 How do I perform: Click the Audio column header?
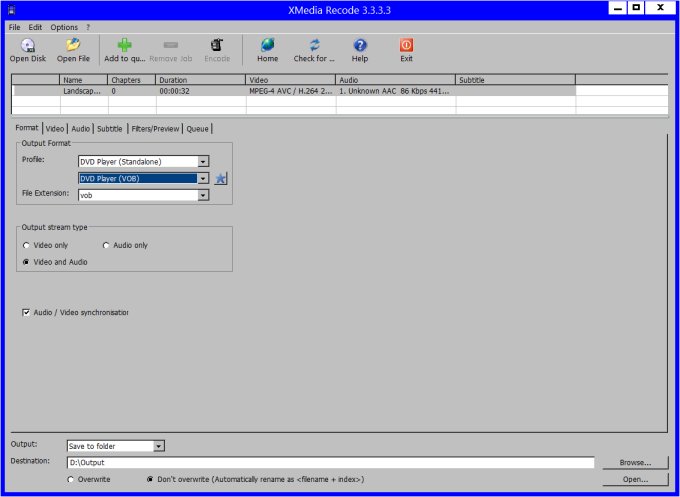pyautogui.click(x=396, y=80)
